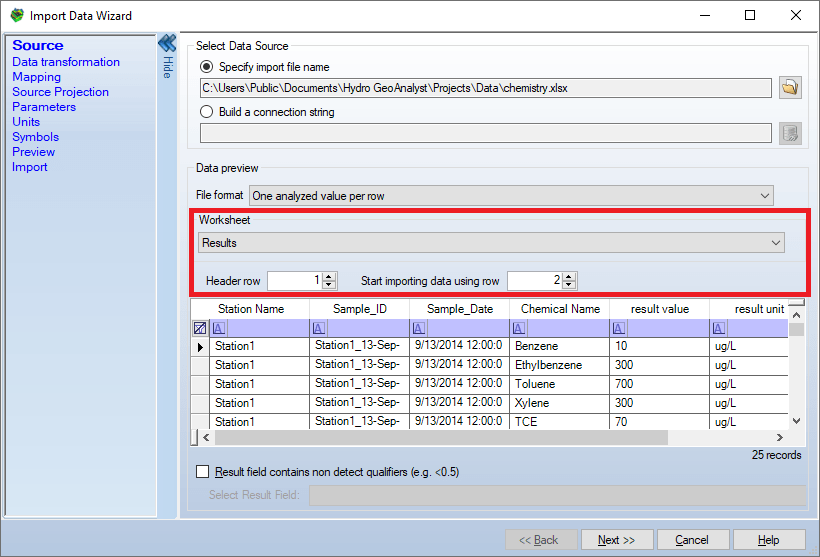
Task: Decrease the Header row value
Action: click(x=329, y=285)
